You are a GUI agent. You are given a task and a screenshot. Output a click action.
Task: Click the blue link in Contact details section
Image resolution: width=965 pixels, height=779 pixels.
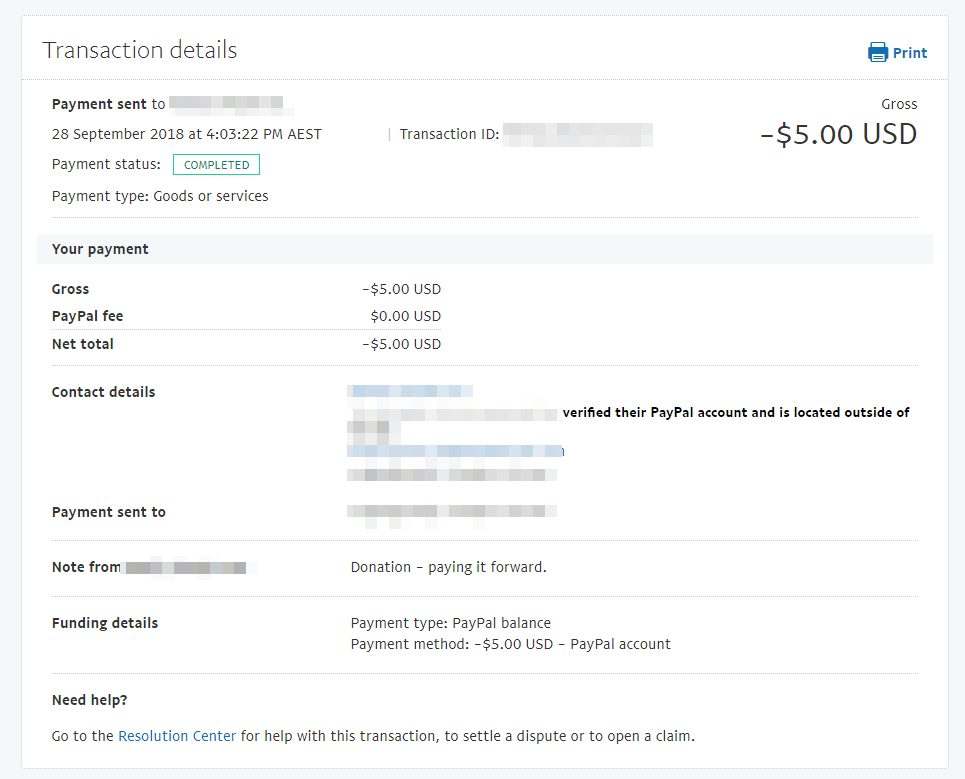(x=455, y=450)
